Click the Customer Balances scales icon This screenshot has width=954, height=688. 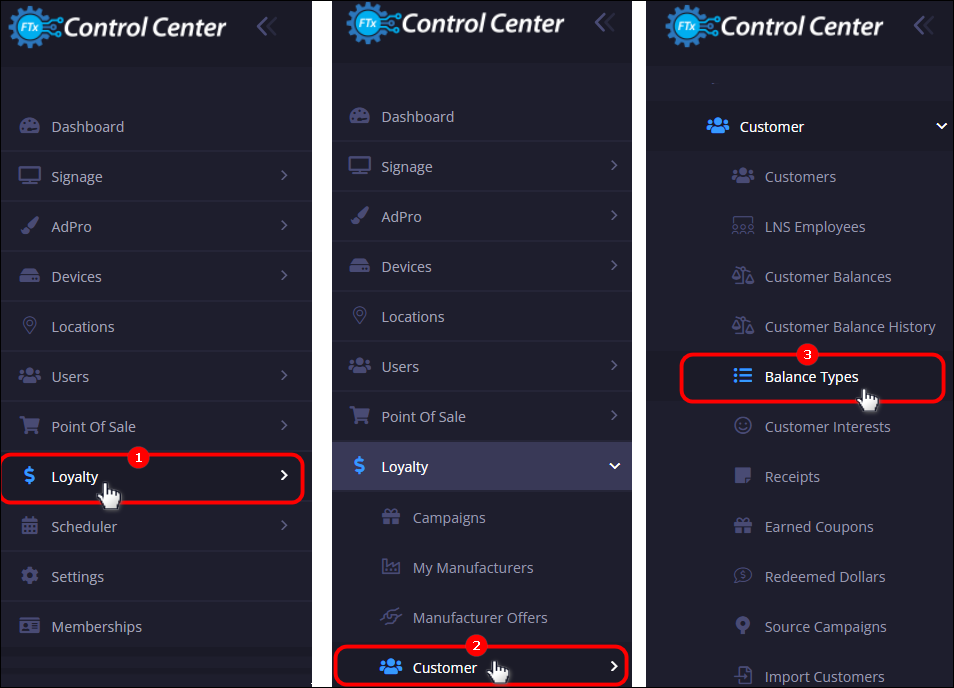pos(742,276)
